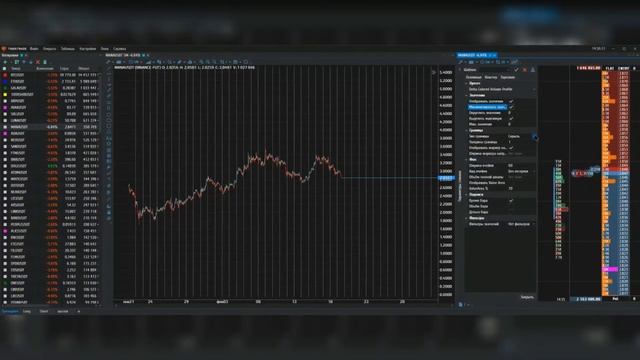Select the MANAUSDT row in watchlist
640x360 pixels.
(x=50, y=127)
